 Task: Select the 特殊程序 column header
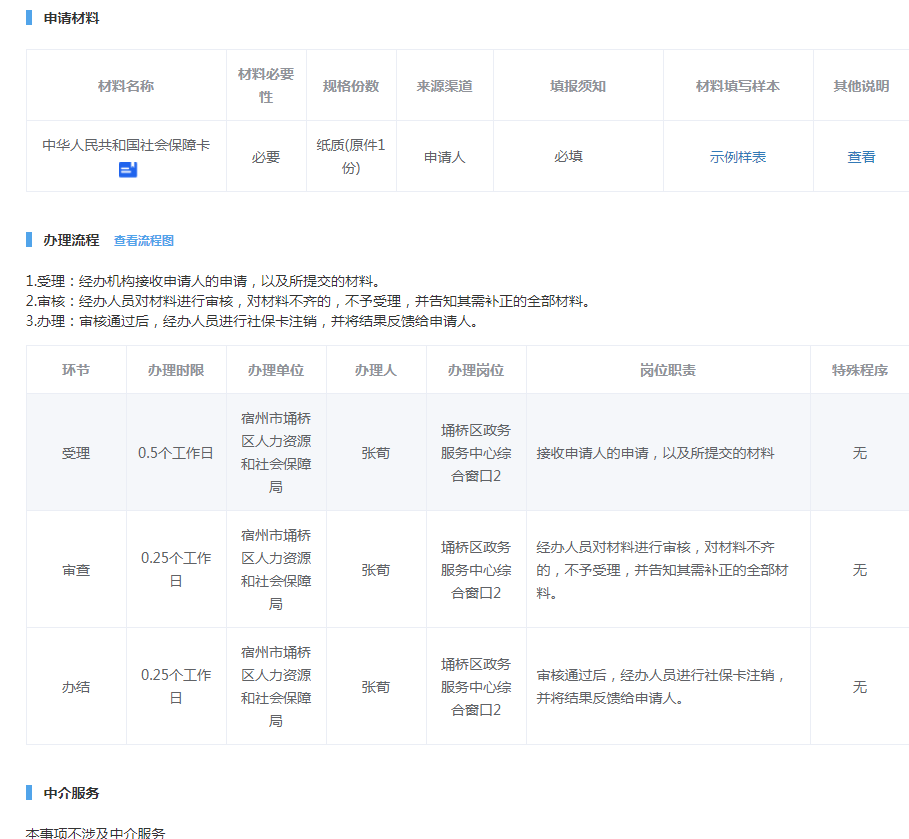[x=859, y=370]
